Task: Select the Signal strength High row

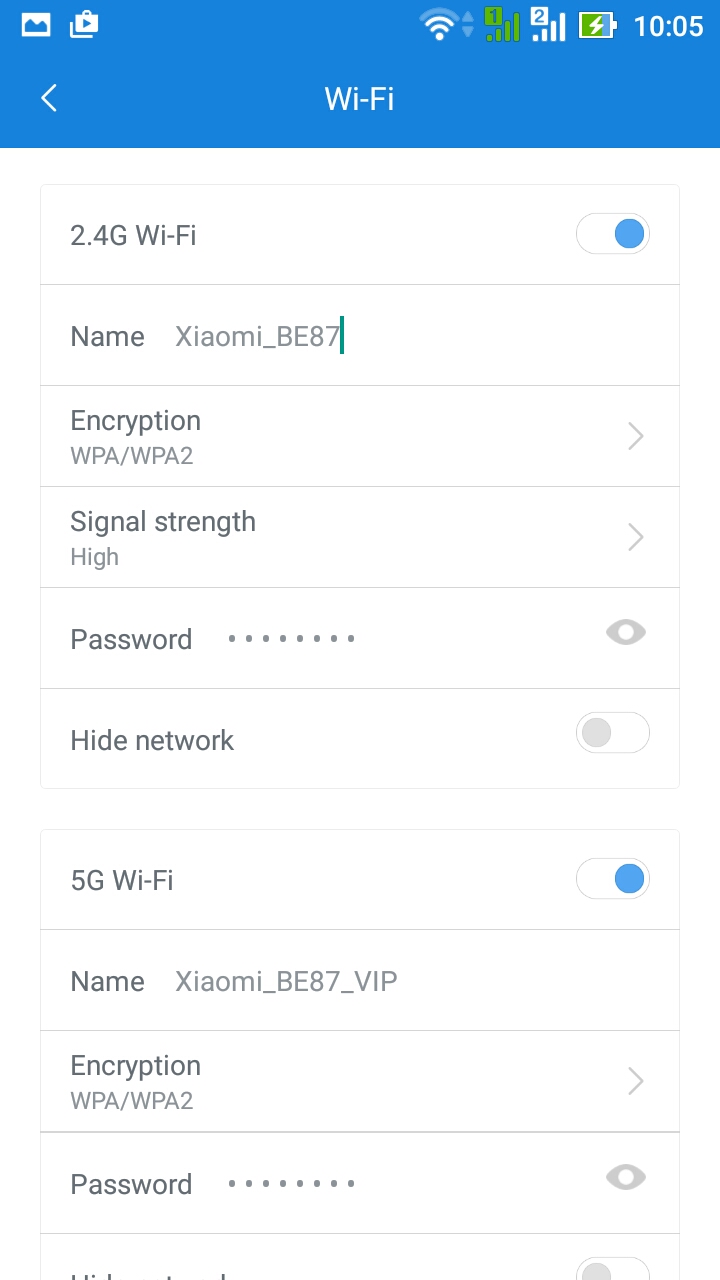Action: [x=360, y=537]
